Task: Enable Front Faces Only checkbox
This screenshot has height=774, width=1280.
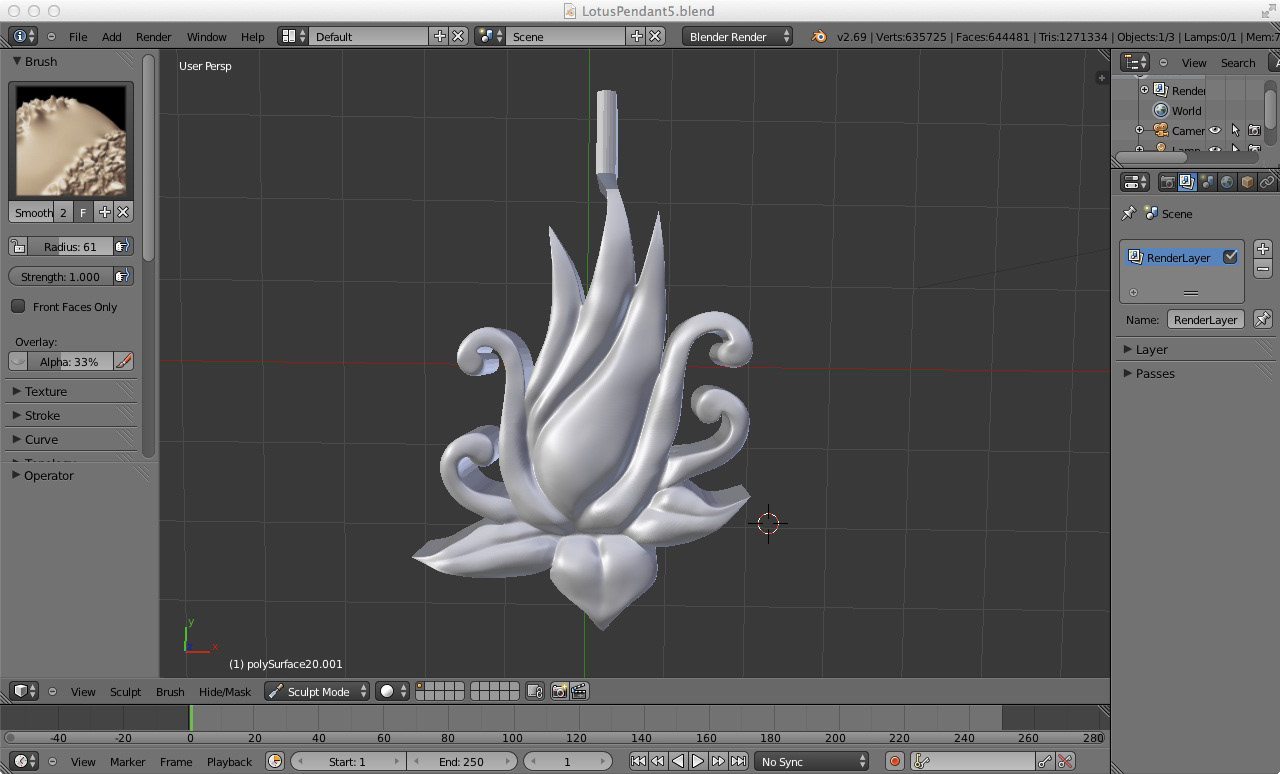Action: click(18, 306)
